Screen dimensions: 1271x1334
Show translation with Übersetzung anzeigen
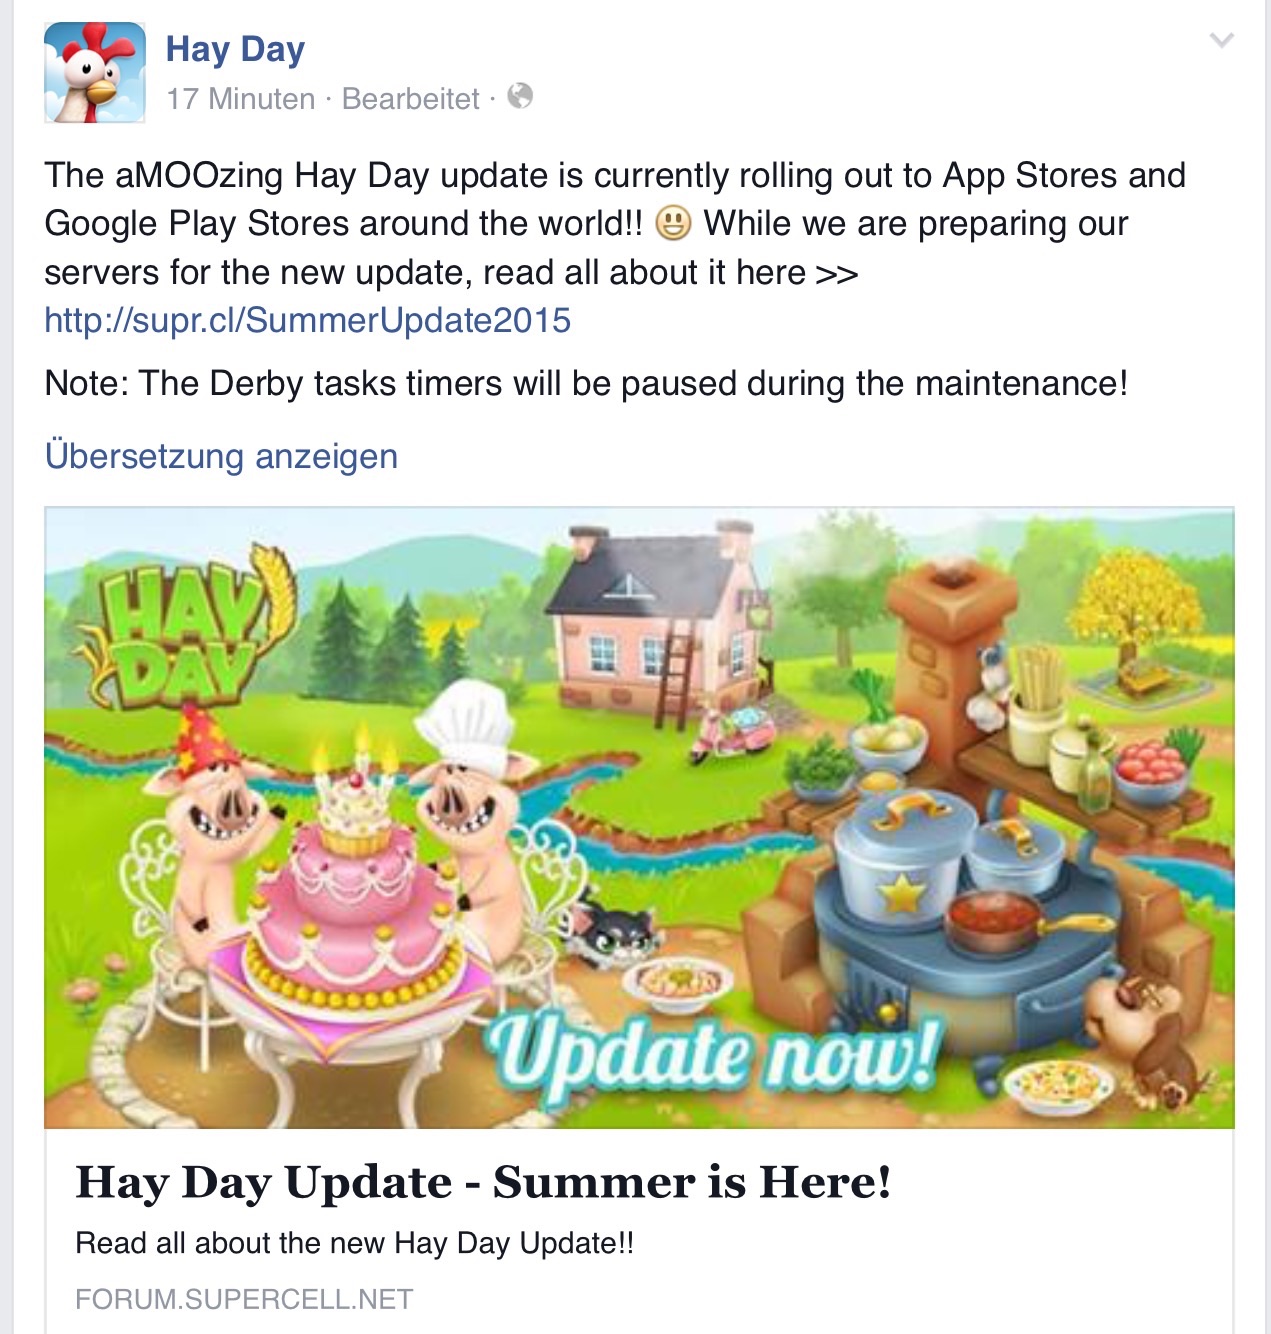click(x=222, y=456)
